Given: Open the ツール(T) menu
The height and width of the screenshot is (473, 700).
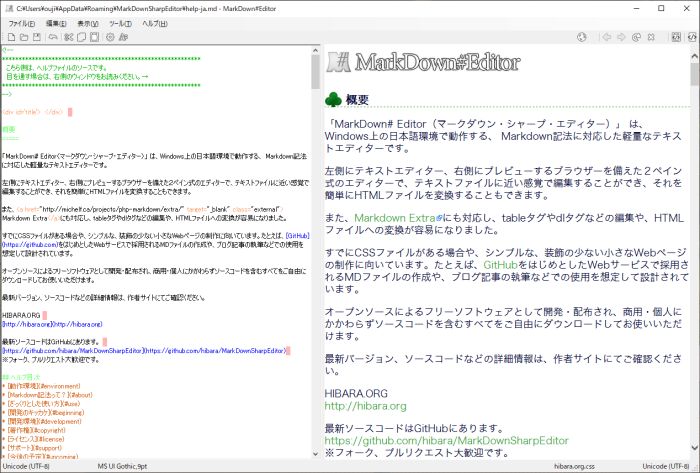Looking at the screenshot, I should 121,22.
